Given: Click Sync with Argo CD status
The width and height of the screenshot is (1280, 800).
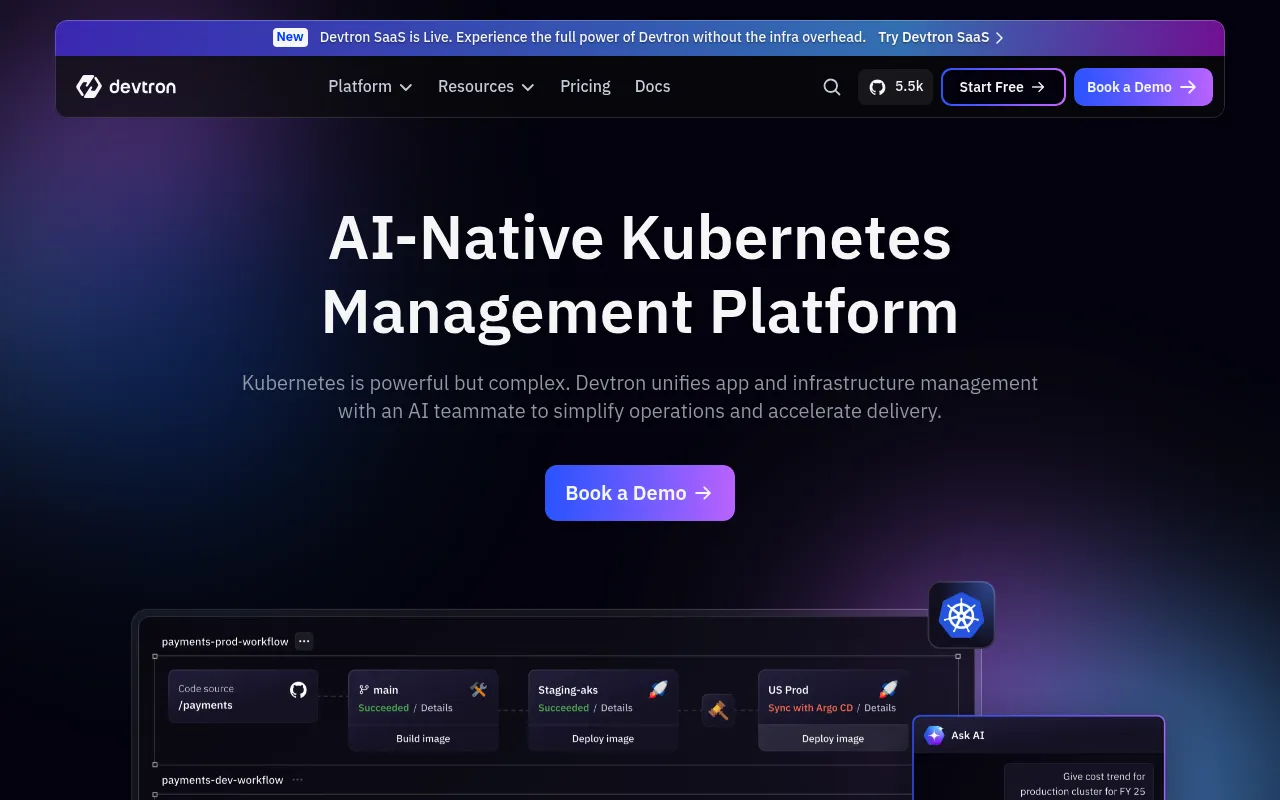Looking at the screenshot, I should click(810, 708).
